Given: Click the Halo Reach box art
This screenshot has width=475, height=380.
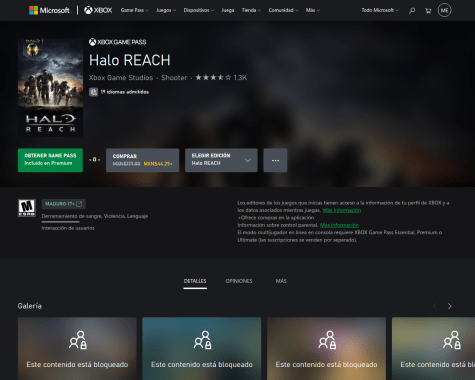Looking at the screenshot, I should (50, 87).
